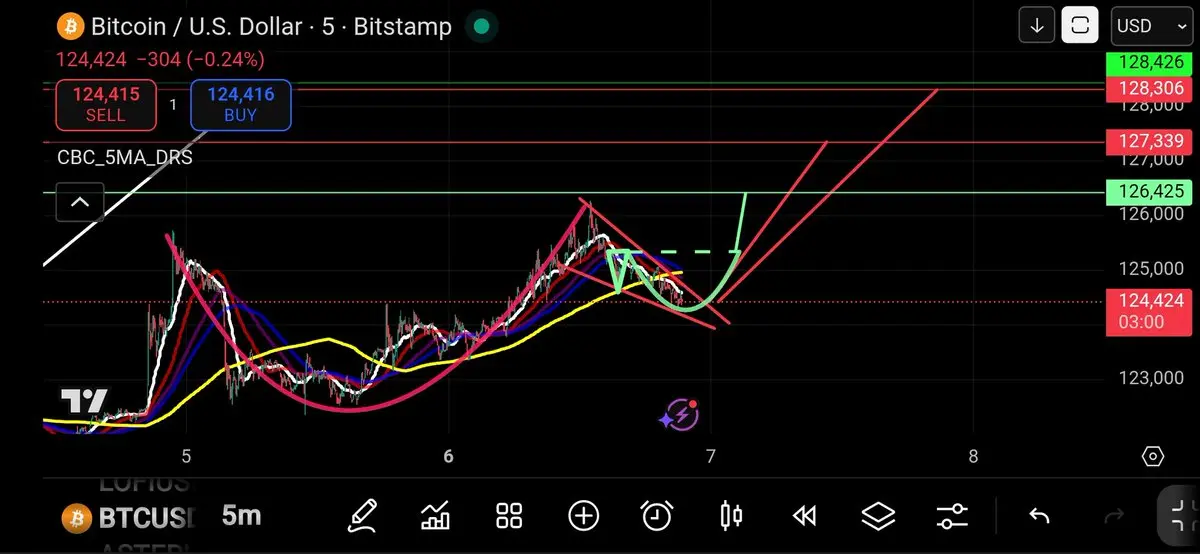
Task: Open the indicators chart icon
Action: click(x=435, y=516)
